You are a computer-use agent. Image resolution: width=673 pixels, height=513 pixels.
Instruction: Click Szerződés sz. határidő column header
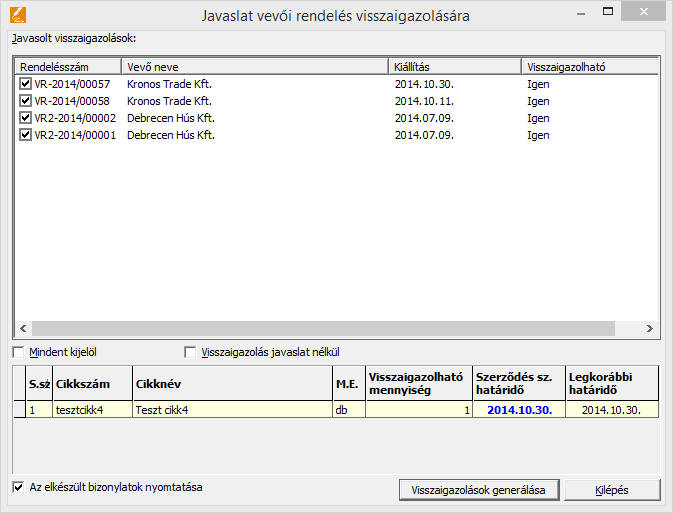[x=519, y=384]
